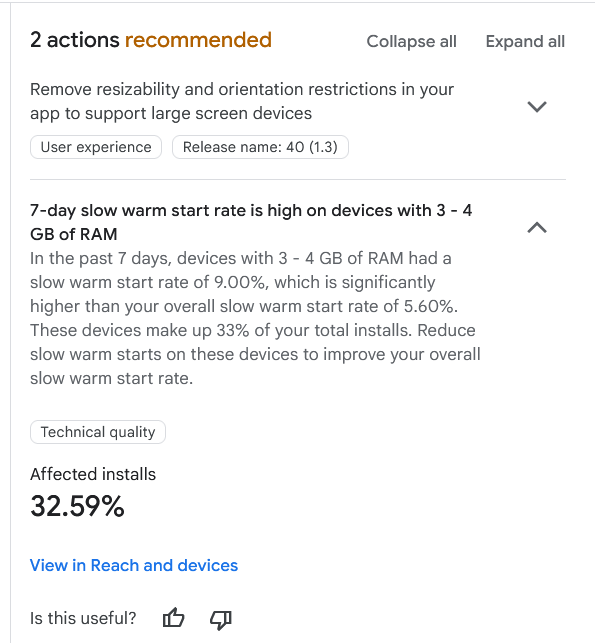Select the User experience tag
Screen dimensions: 608x643
[x=96, y=147]
